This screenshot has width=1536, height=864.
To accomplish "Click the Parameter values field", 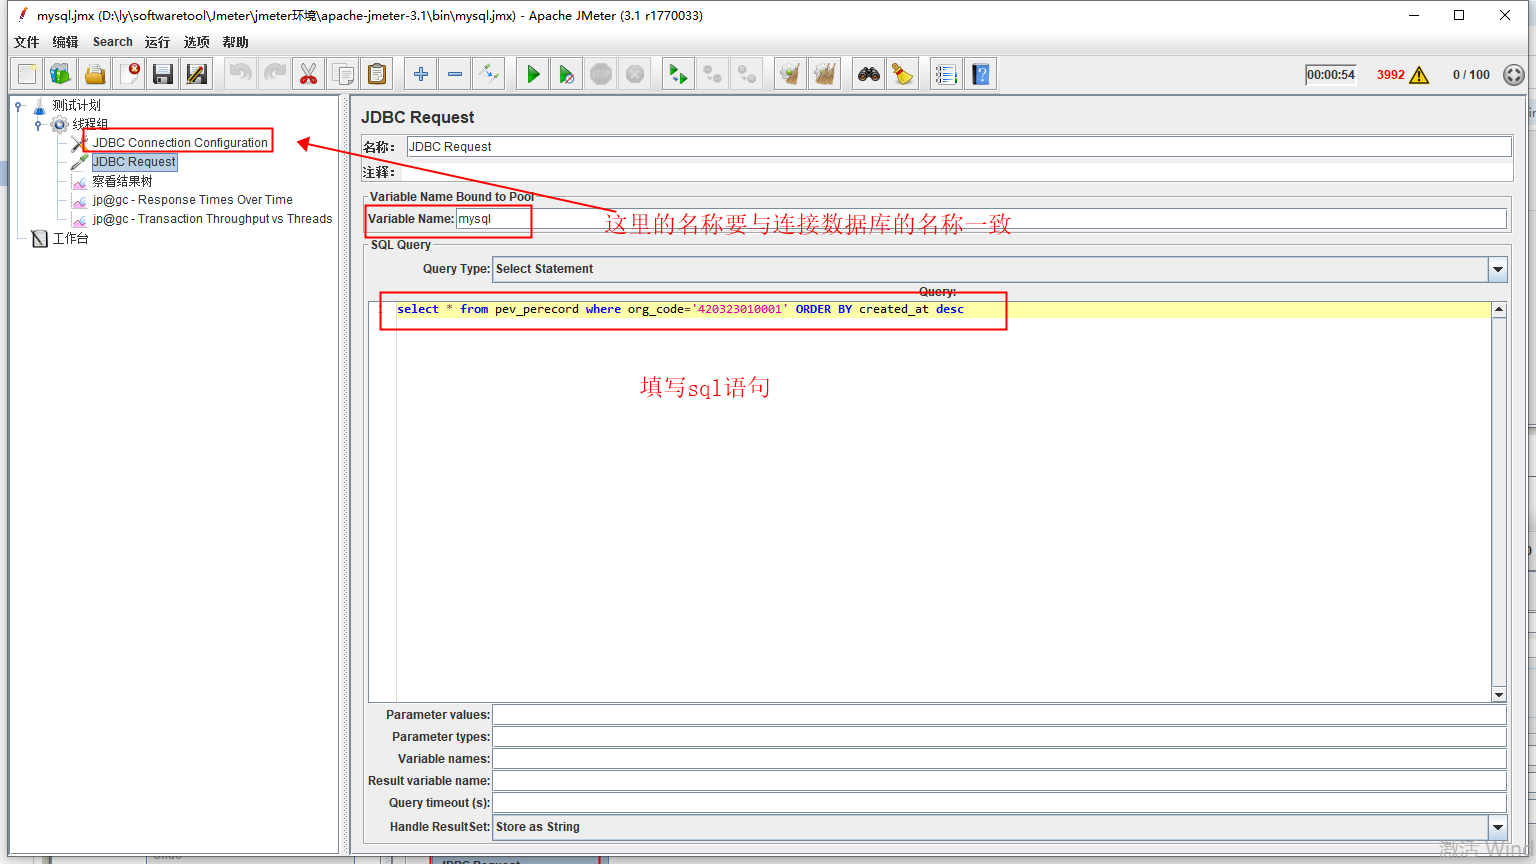I will (1000, 715).
